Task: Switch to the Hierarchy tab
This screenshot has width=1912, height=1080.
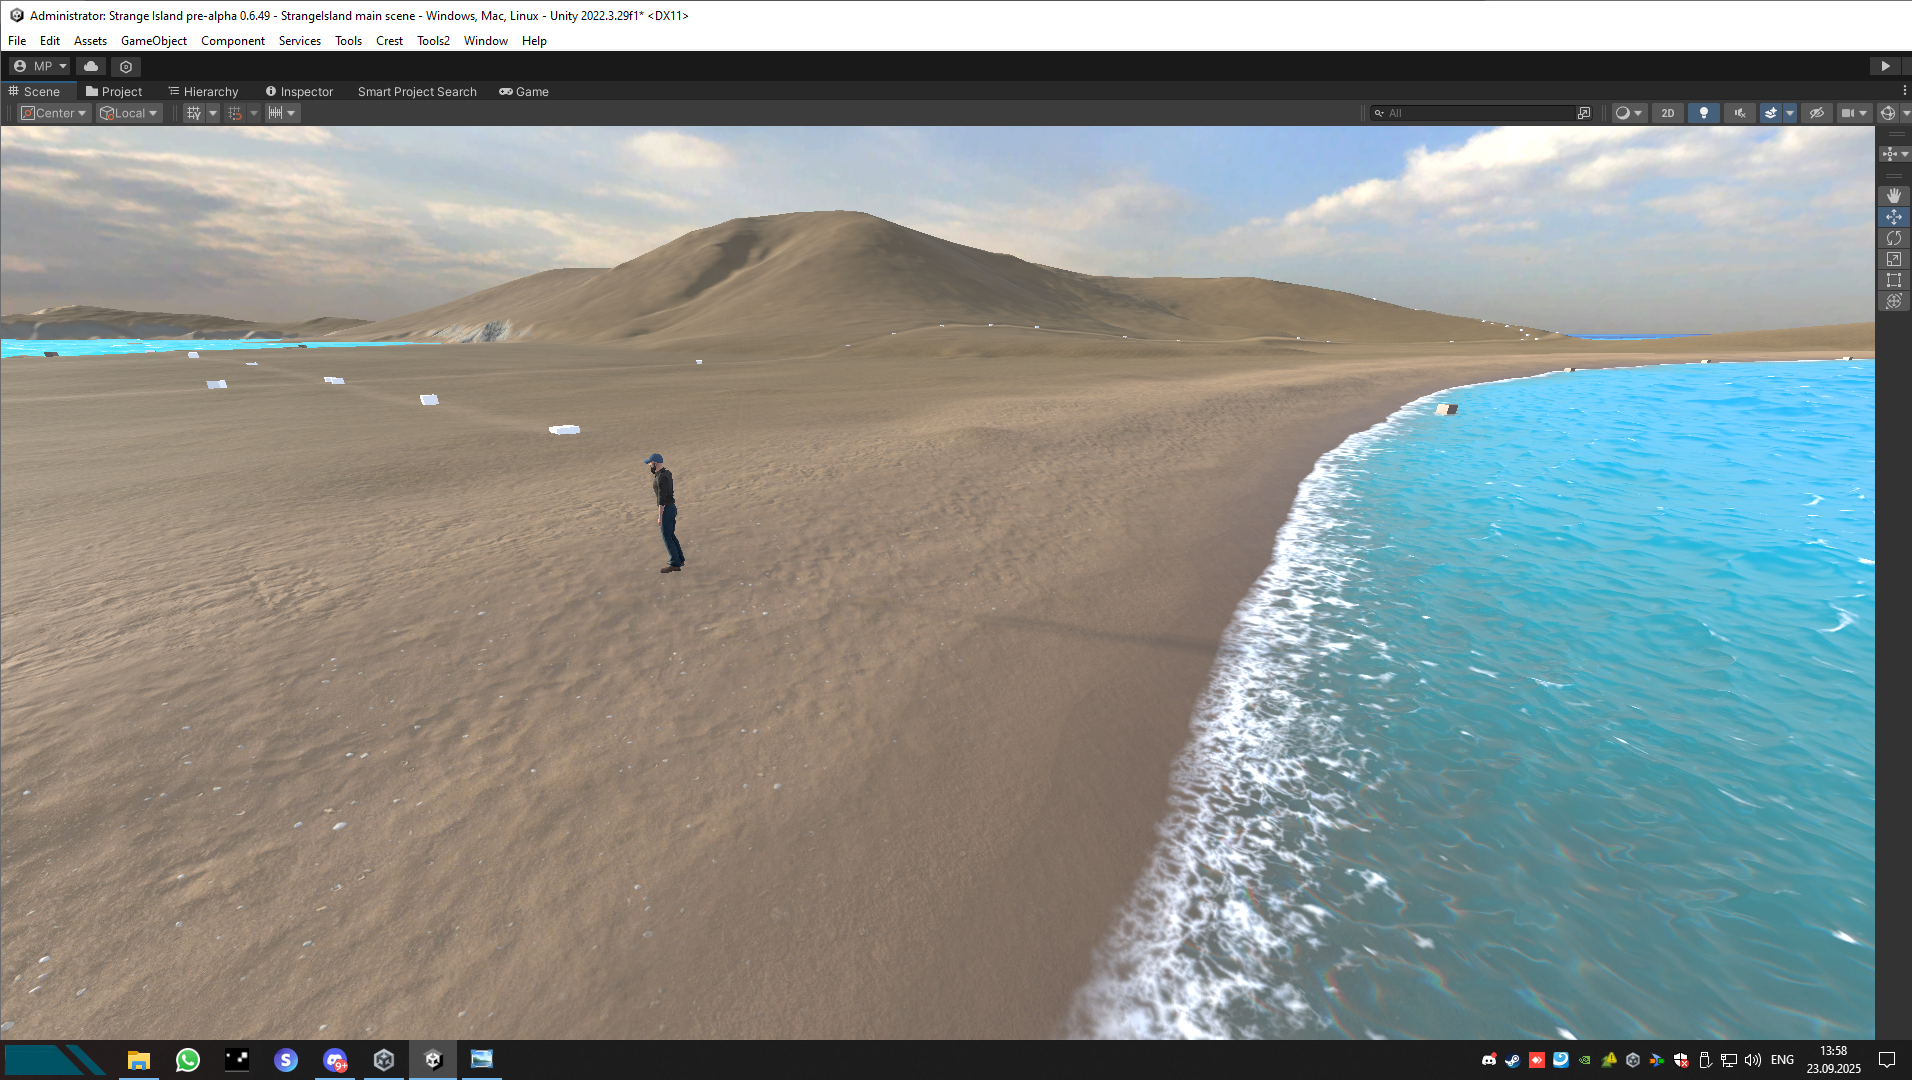Action: pos(204,91)
